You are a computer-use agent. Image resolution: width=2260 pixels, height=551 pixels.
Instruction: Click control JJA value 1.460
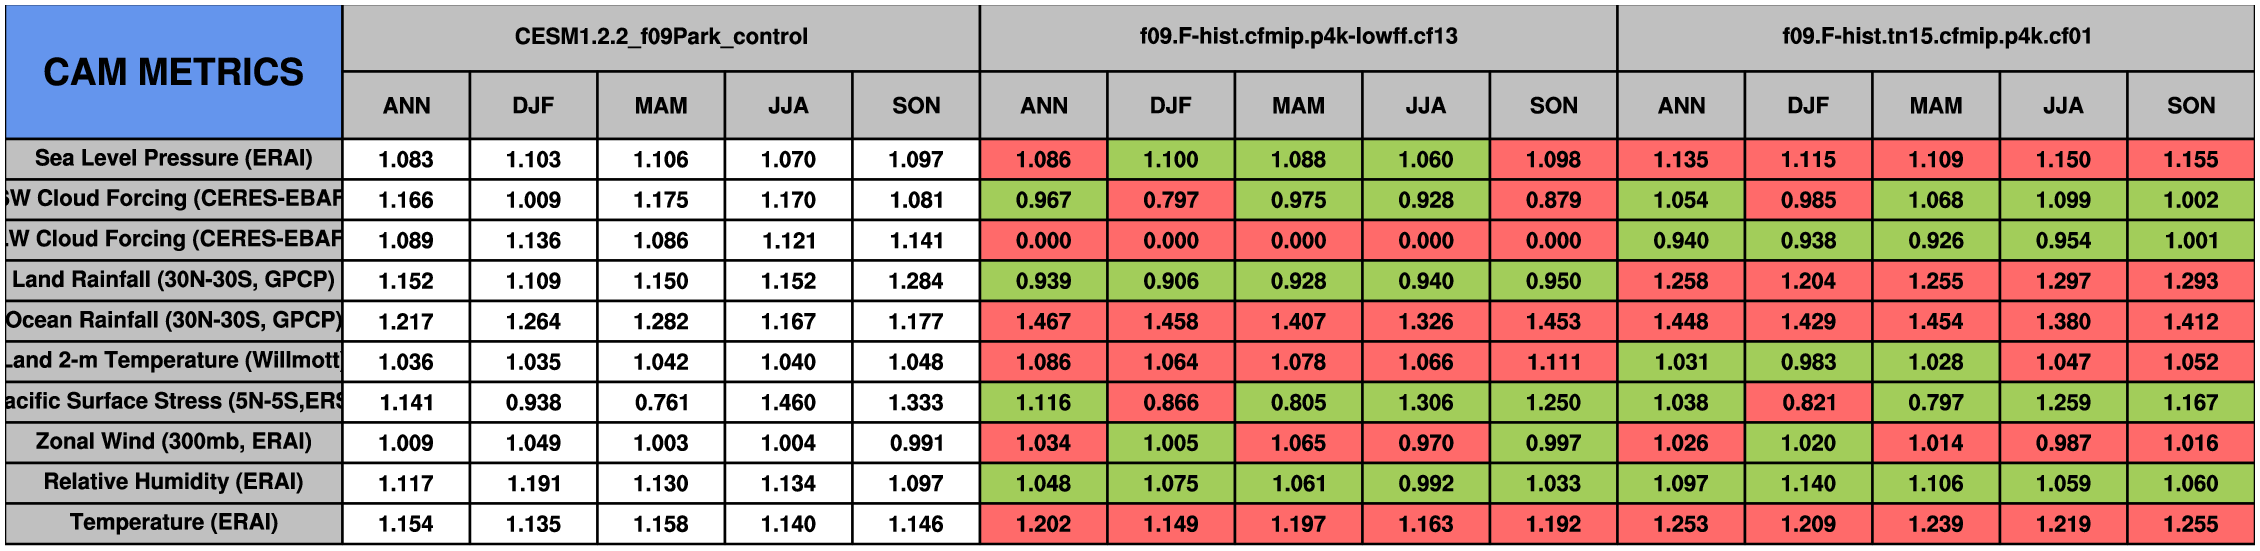(788, 402)
